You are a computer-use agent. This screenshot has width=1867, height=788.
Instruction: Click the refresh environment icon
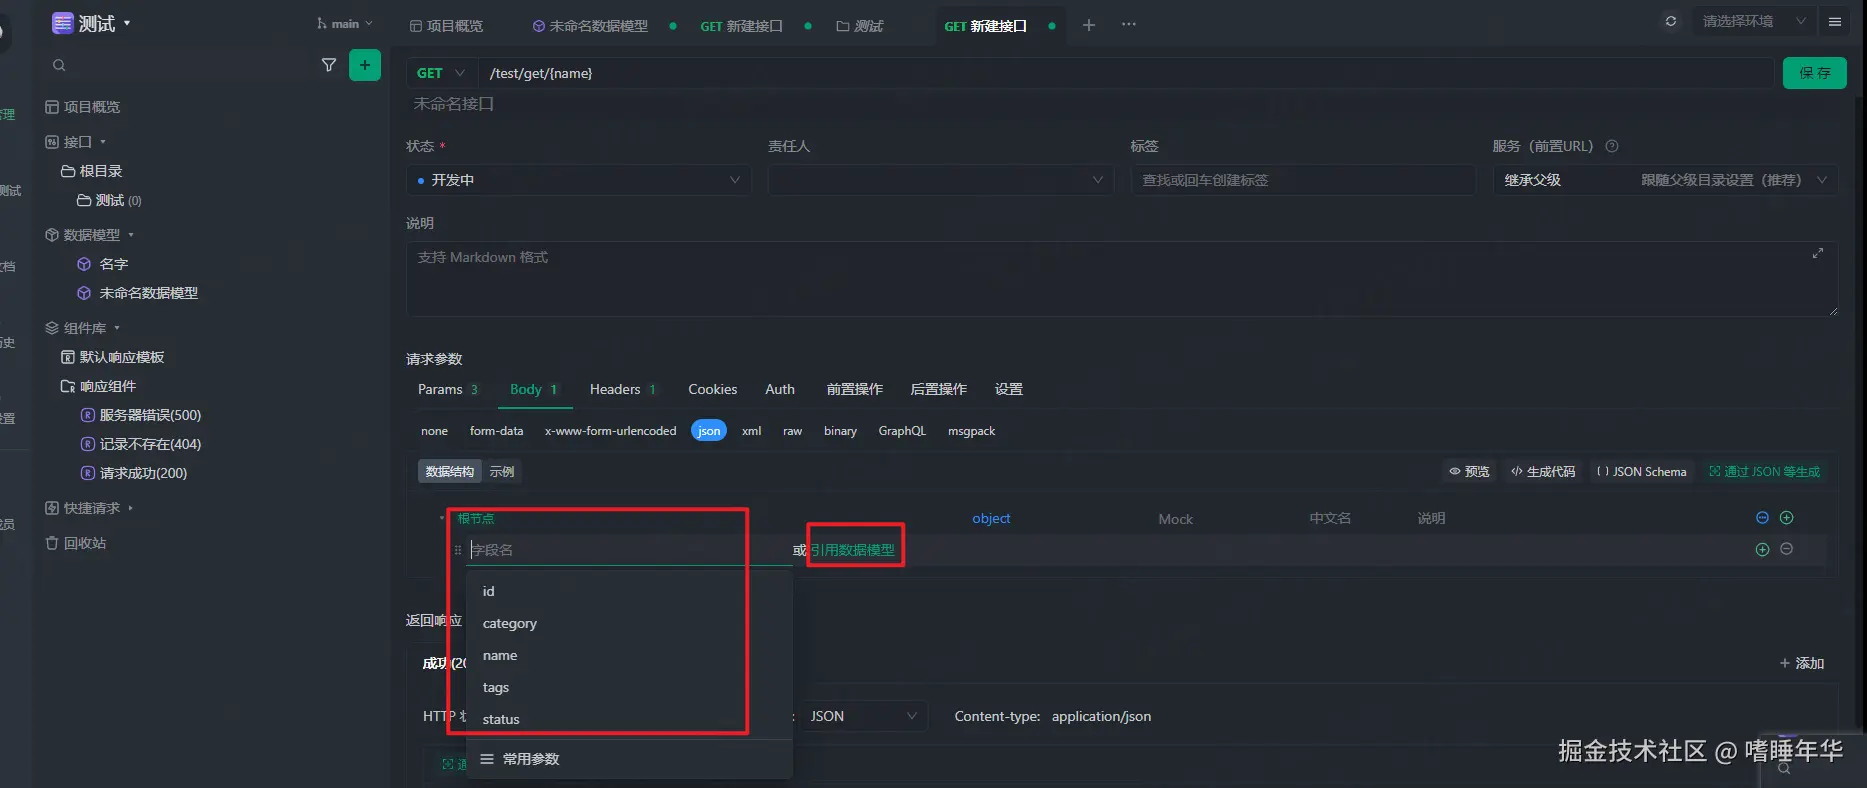pyautogui.click(x=1671, y=21)
